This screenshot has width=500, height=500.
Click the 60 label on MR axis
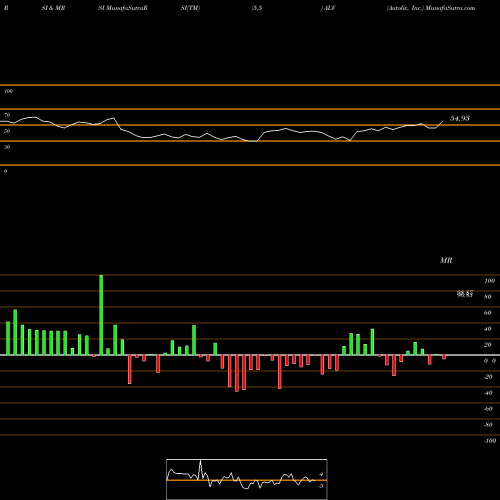tap(488, 313)
